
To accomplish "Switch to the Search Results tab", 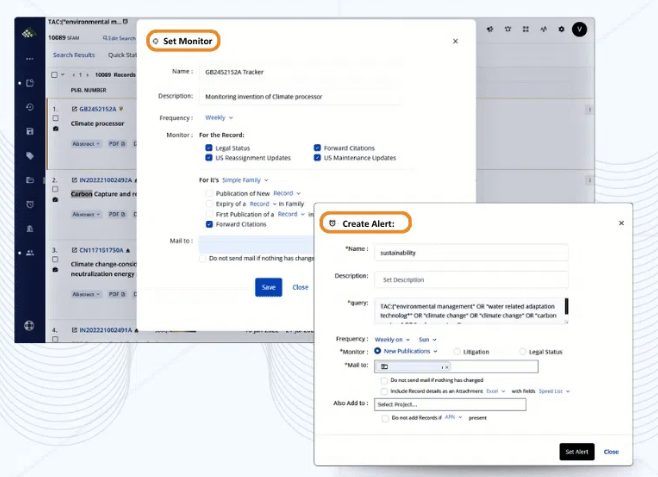I will 74,55.
